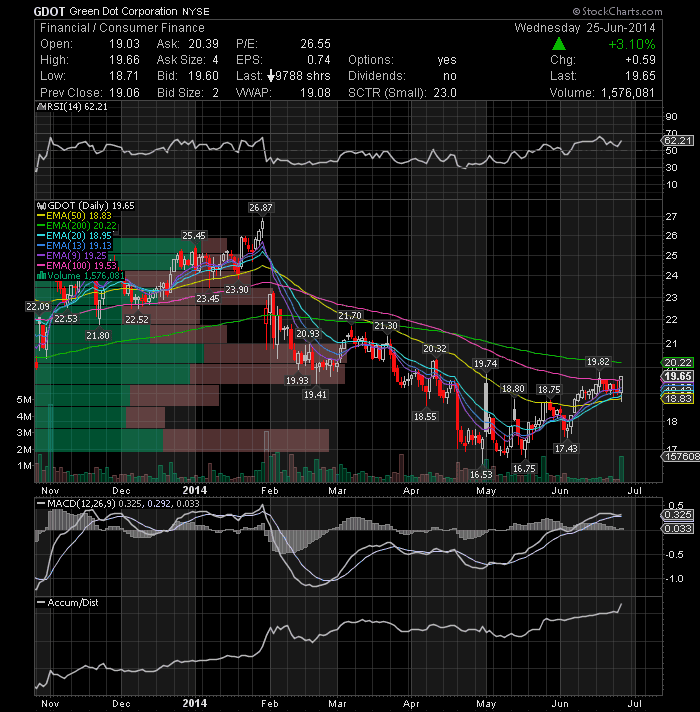This screenshot has height=712, width=700.
Task: Click the 16.53 May low label
Action: pyautogui.click(x=481, y=475)
